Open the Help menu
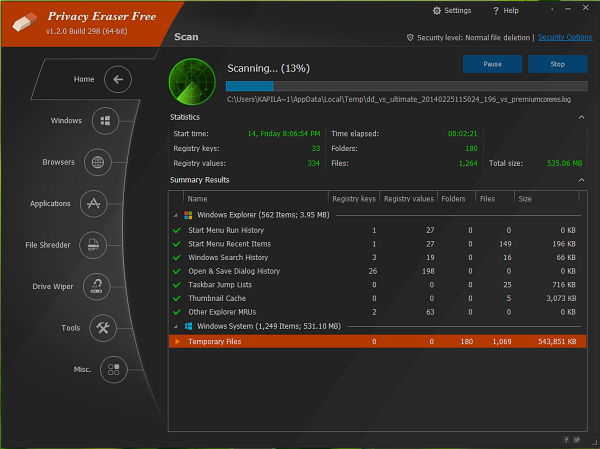 click(x=505, y=11)
